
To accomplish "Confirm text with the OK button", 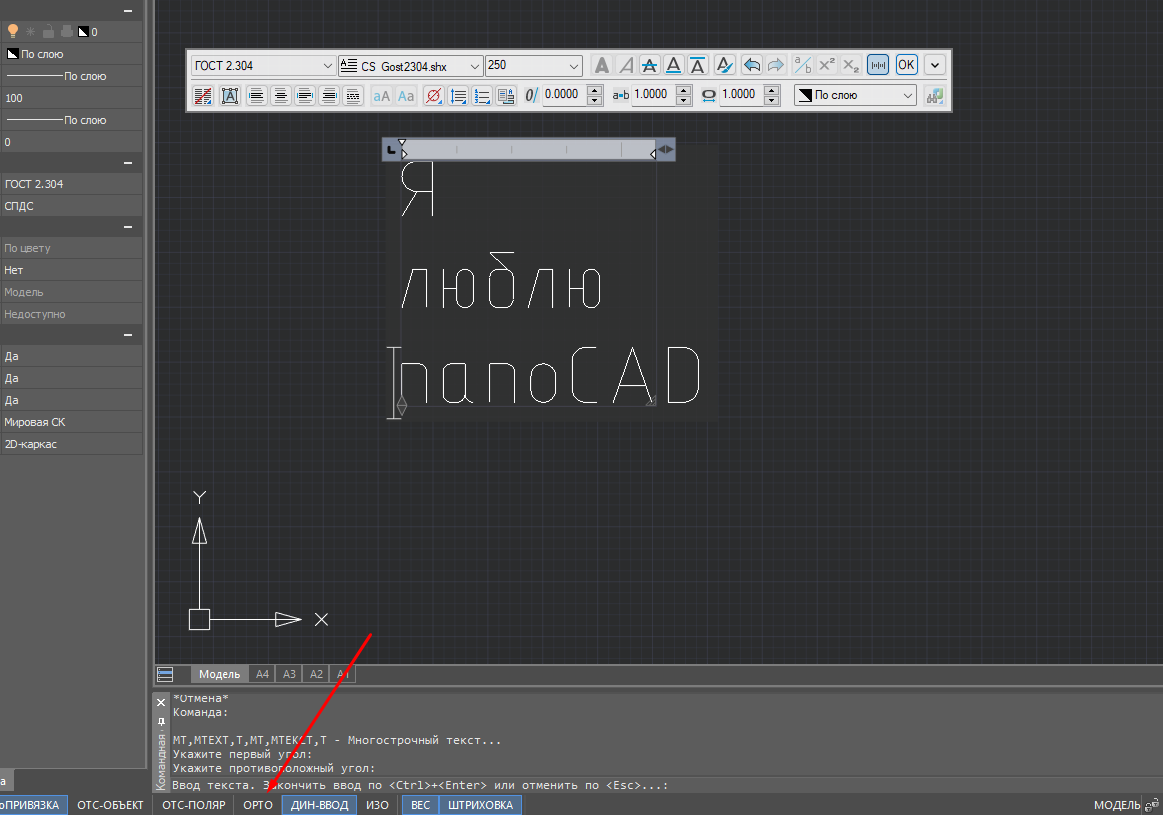I will (906, 65).
